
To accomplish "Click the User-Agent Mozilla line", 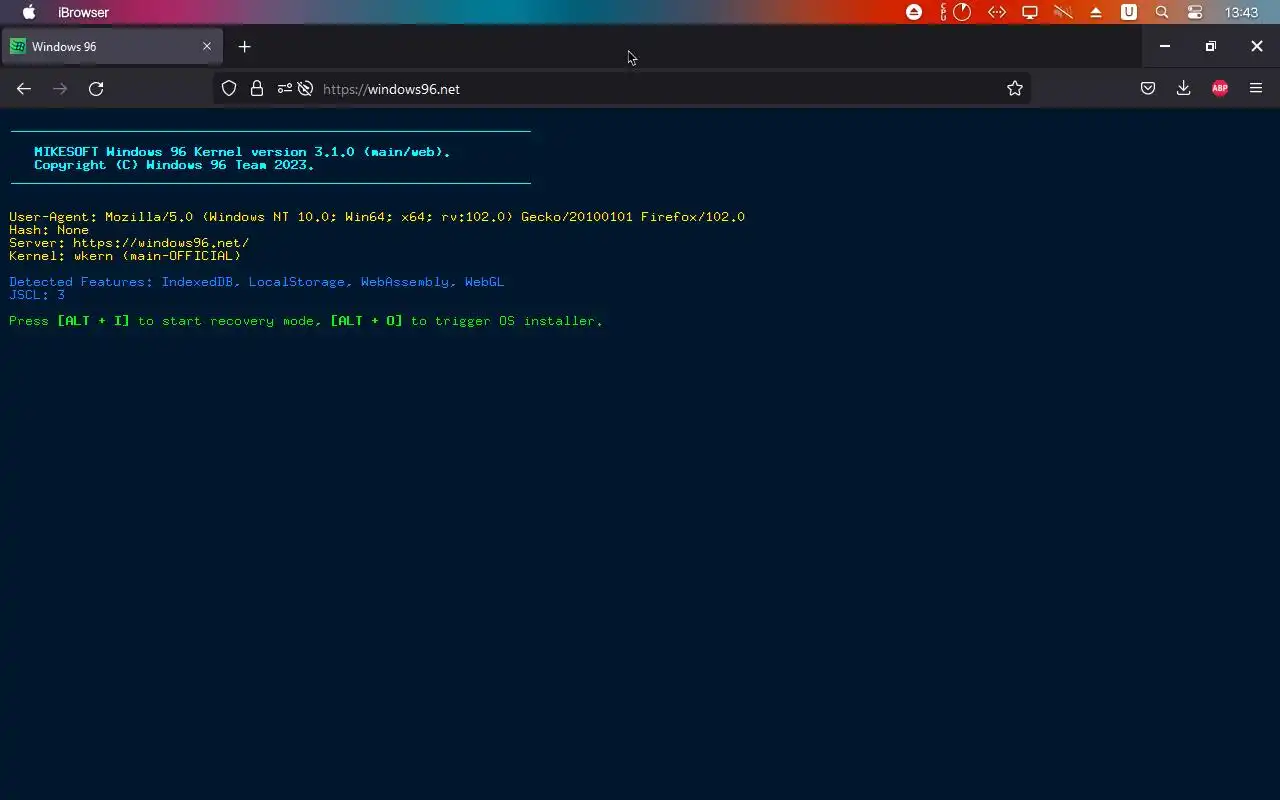I will 377,217.
